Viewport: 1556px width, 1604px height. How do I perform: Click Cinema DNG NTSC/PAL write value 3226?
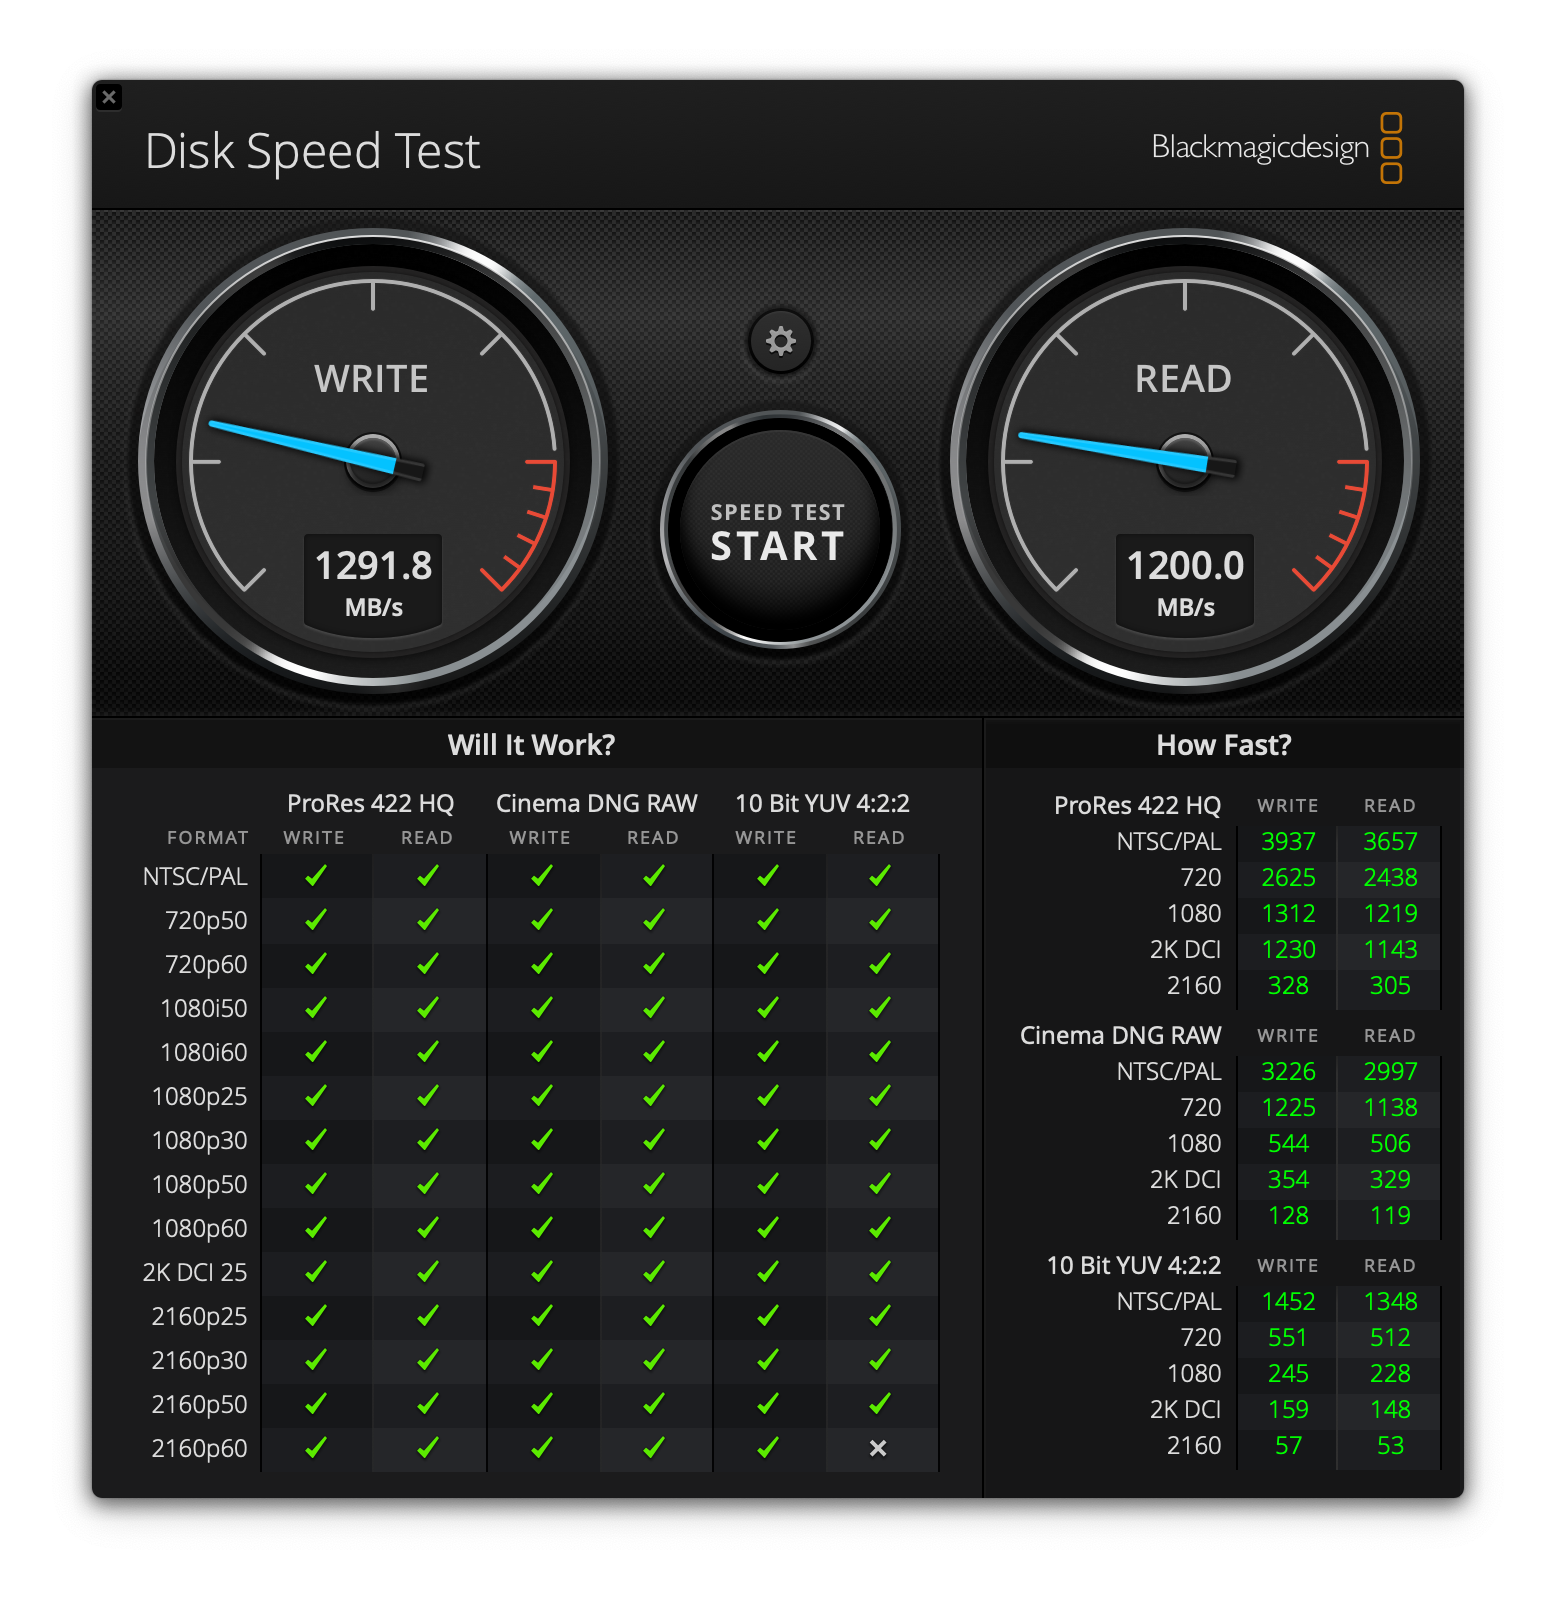(x=1288, y=1072)
